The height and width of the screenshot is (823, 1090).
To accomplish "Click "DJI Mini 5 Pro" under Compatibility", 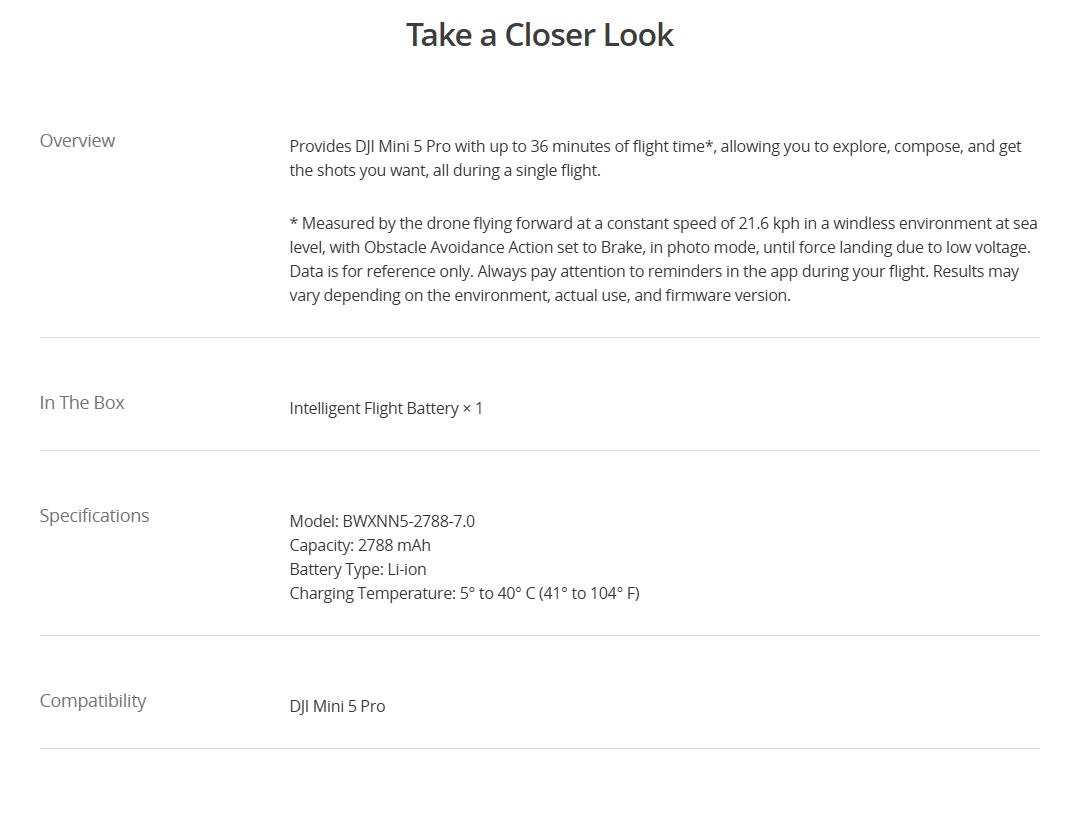I will click(x=337, y=706).
